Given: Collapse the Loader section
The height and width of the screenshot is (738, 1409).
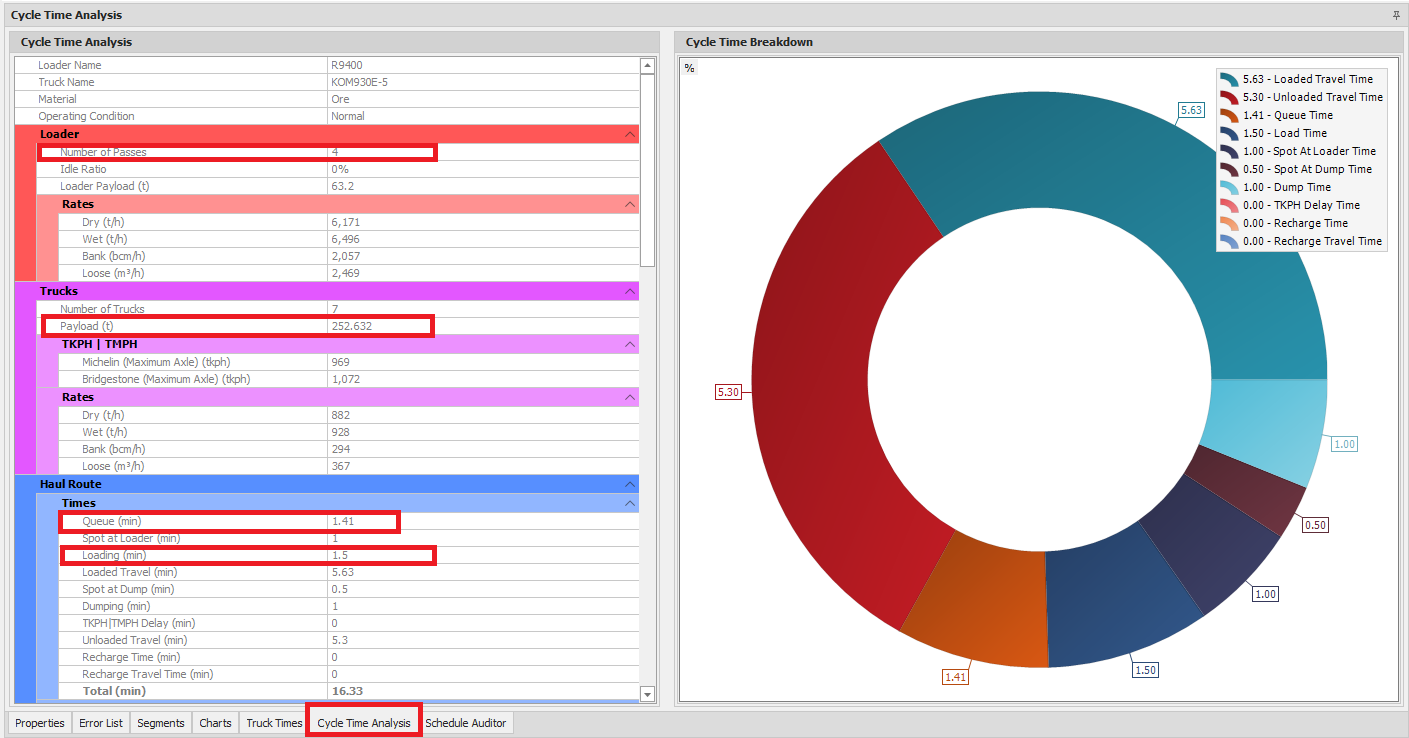Looking at the screenshot, I should [x=630, y=134].
